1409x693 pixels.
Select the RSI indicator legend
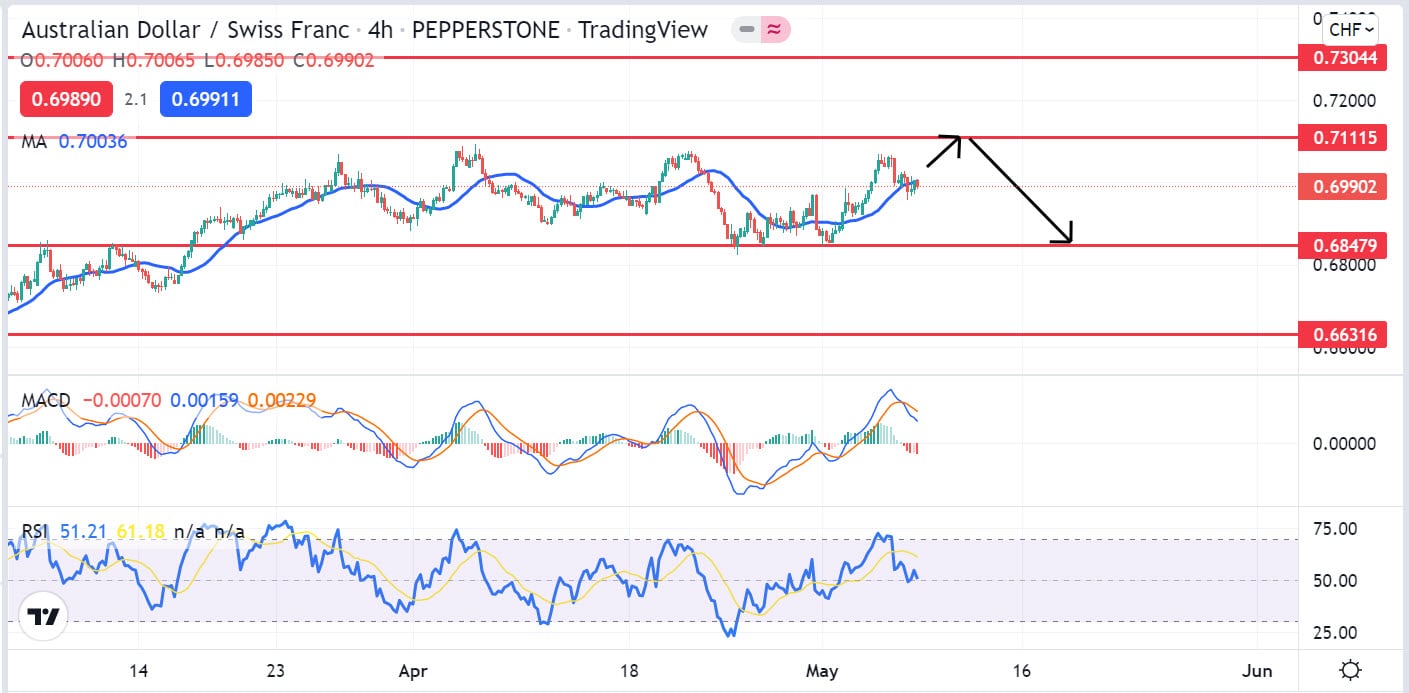pos(35,531)
